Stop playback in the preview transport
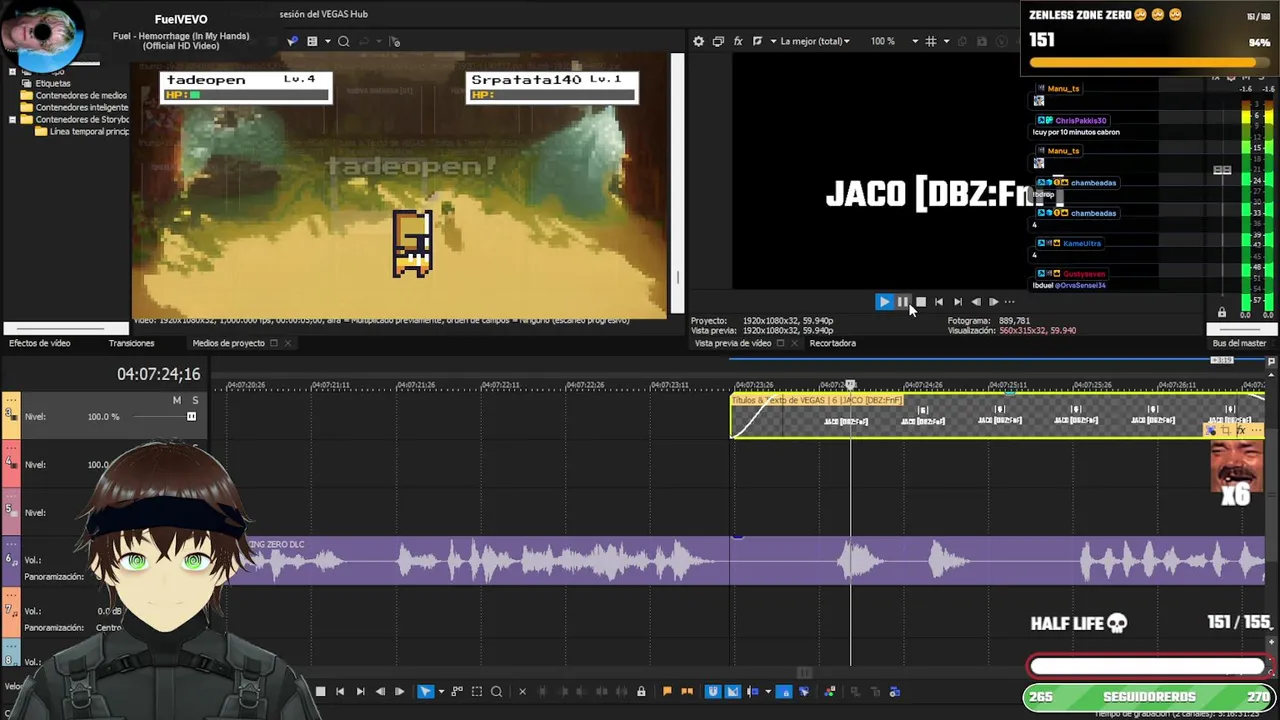The height and width of the screenshot is (720, 1280). (921, 301)
